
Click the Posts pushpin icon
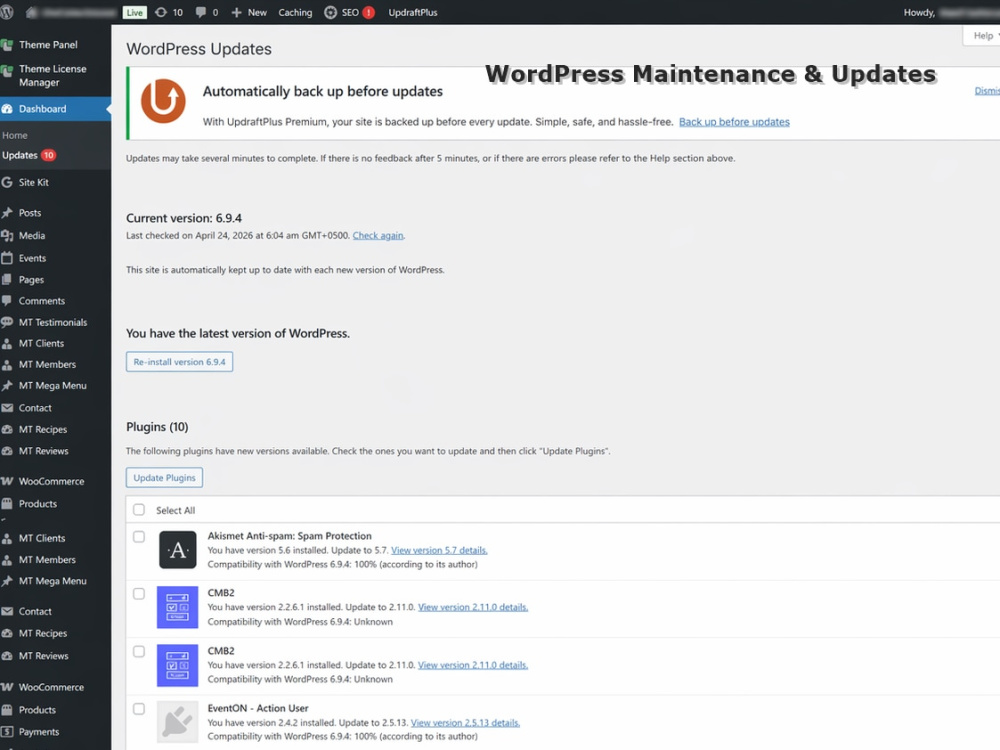[x=7, y=213]
